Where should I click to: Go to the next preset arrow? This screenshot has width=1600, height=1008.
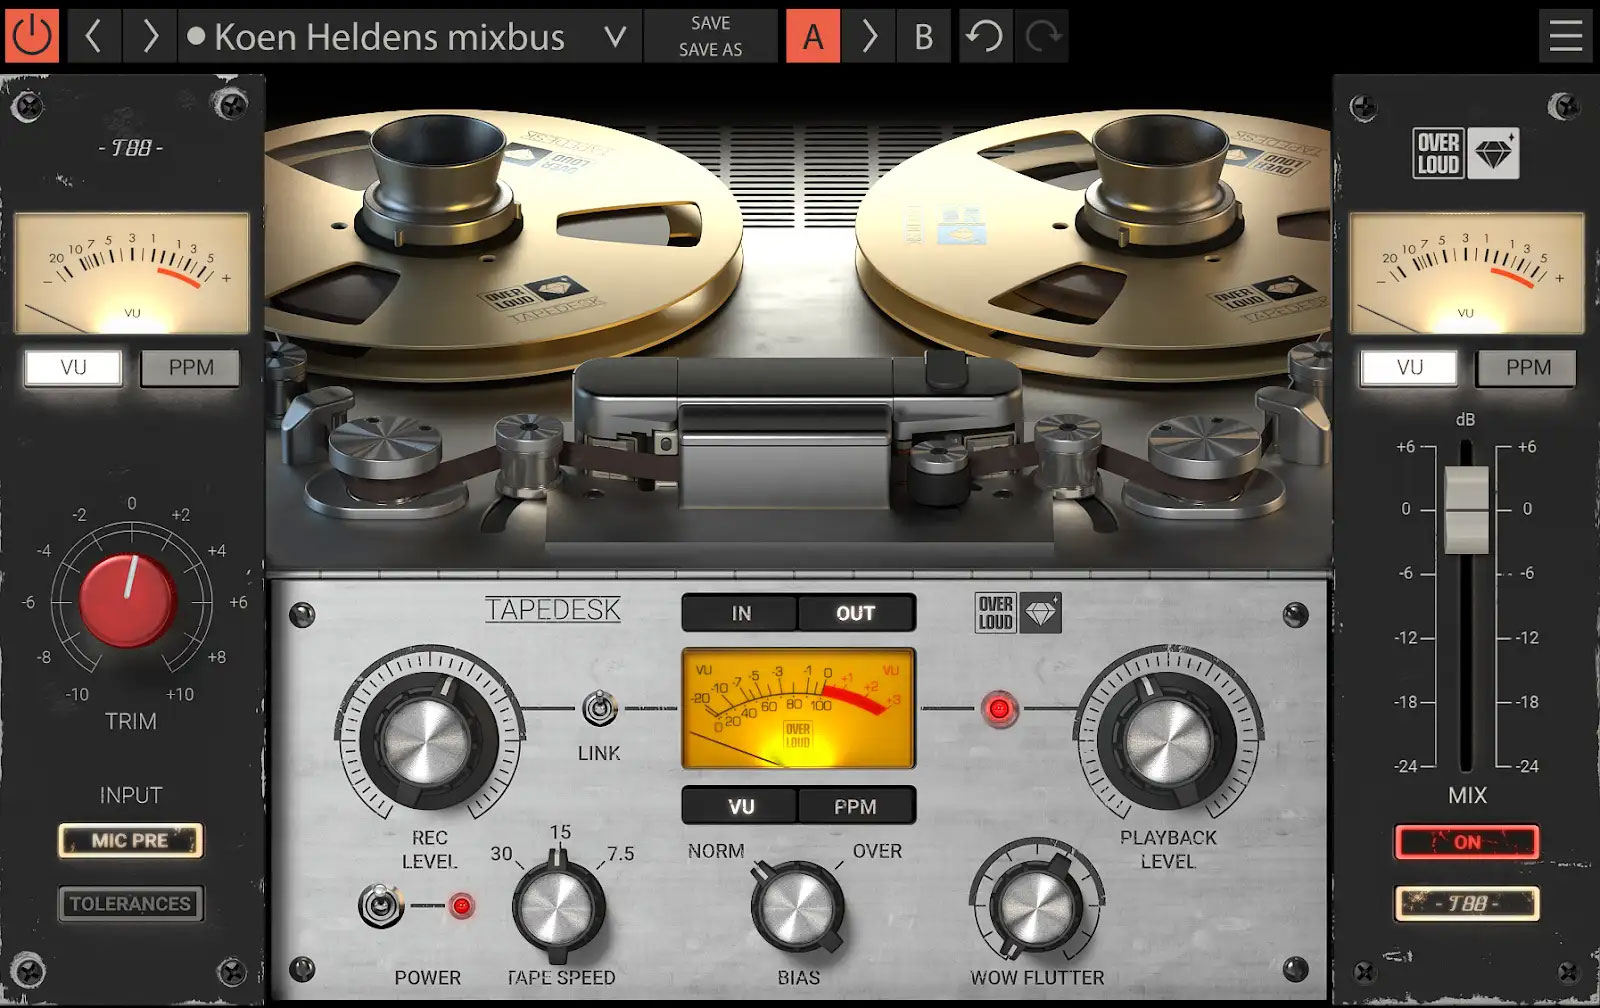(151, 37)
